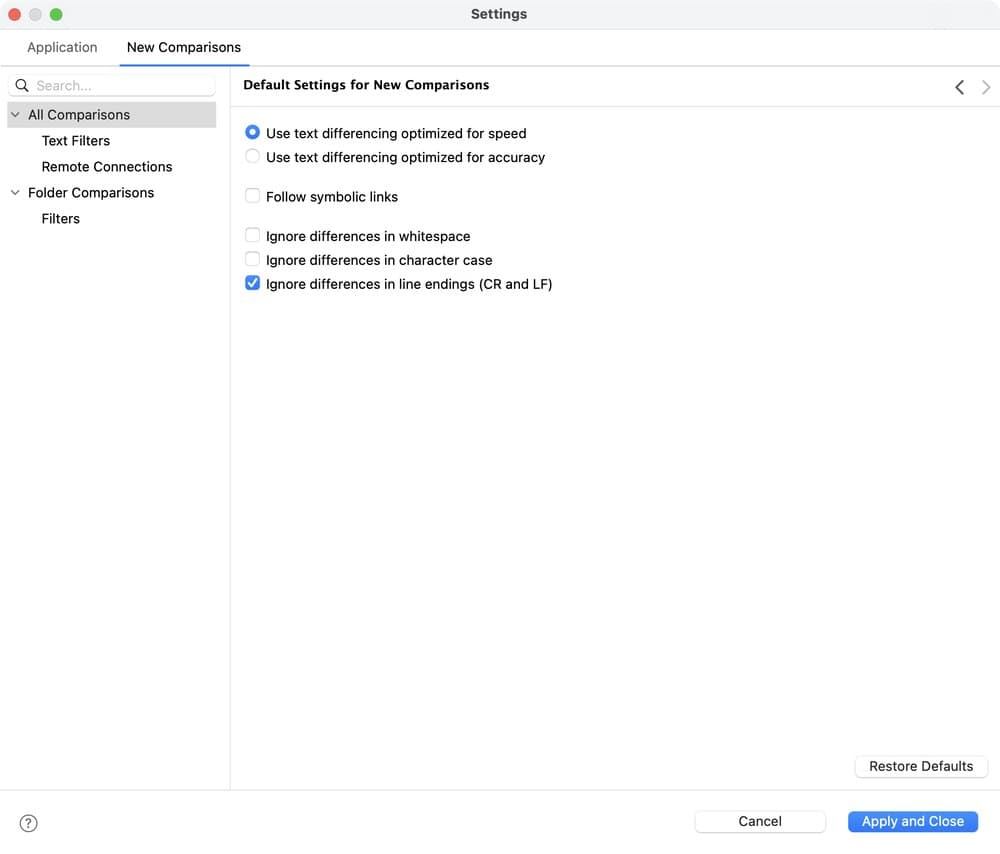Go forward with the right chevron arrow
The width and height of the screenshot is (1000, 854).
point(986,87)
